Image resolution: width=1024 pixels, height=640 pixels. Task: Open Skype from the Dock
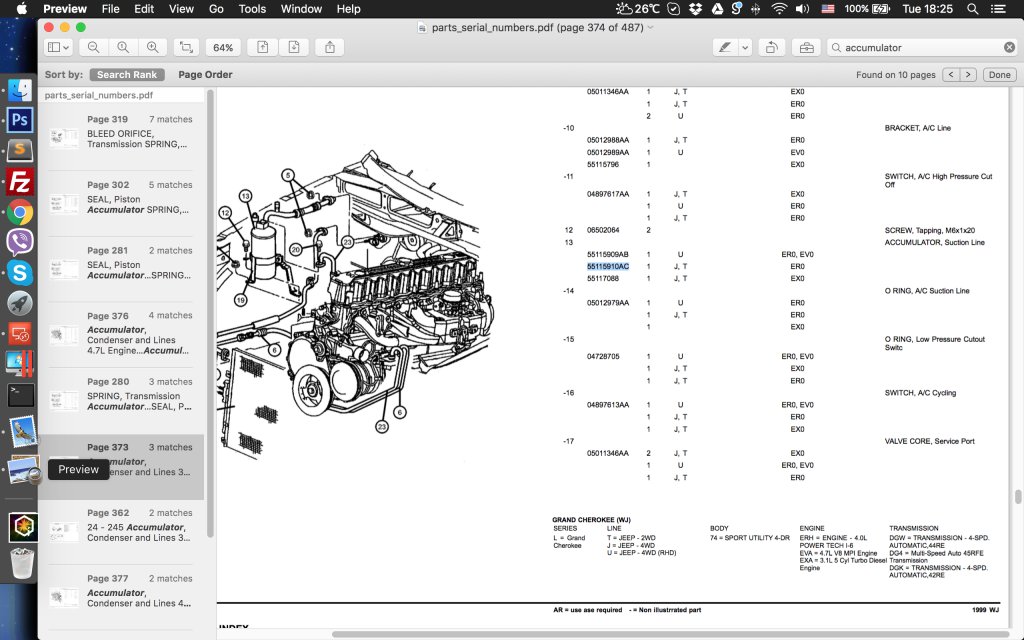coord(20,273)
